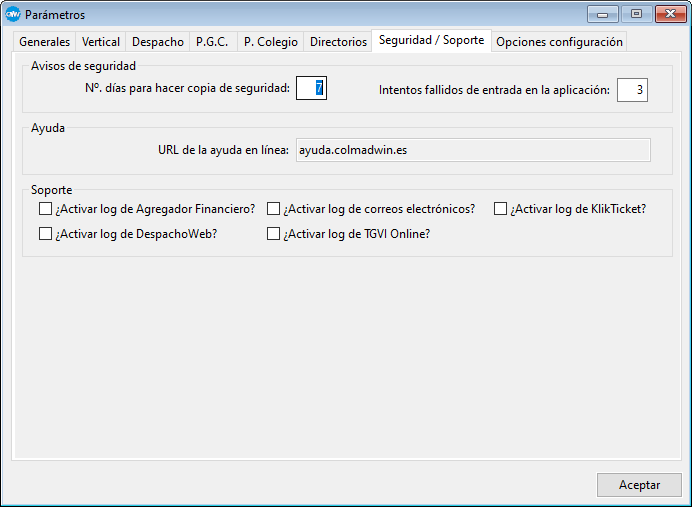Enable log de Agregador Financiero checkbox
This screenshot has width=692, height=507.
[x=45, y=209]
